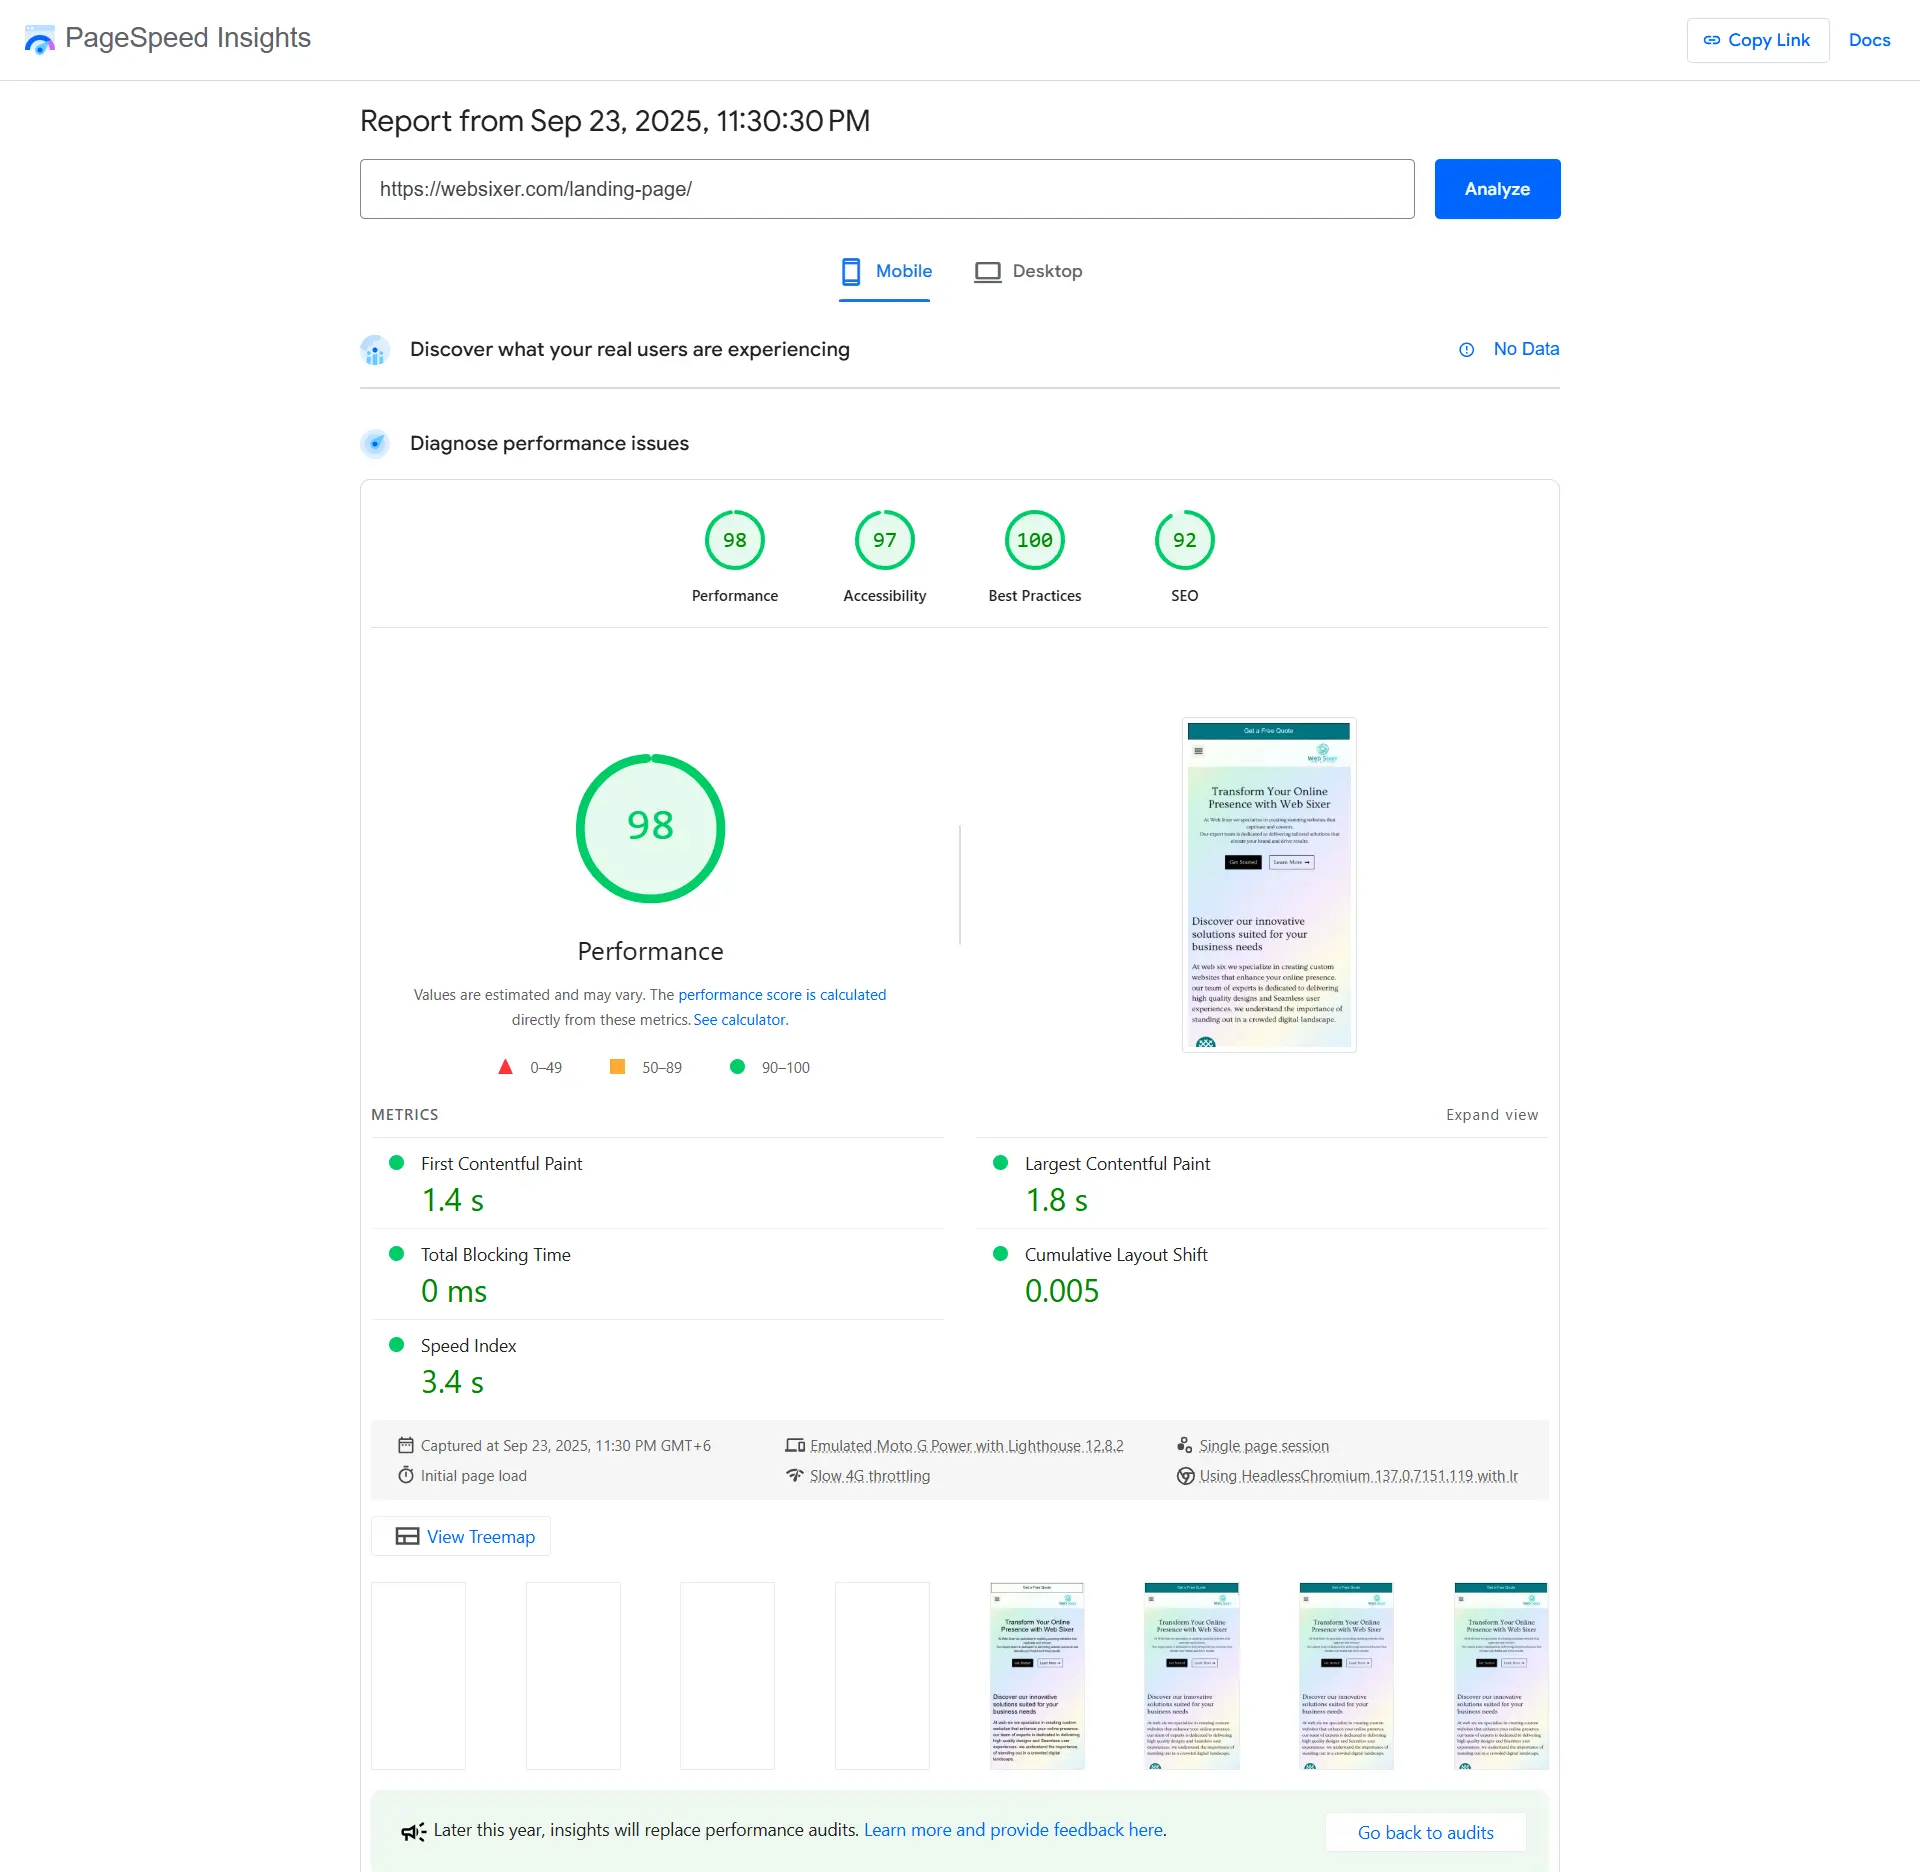Viewport: 1920px width, 1872px height.
Task: Select the Mobile tab
Action: click(x=886, y=272)
